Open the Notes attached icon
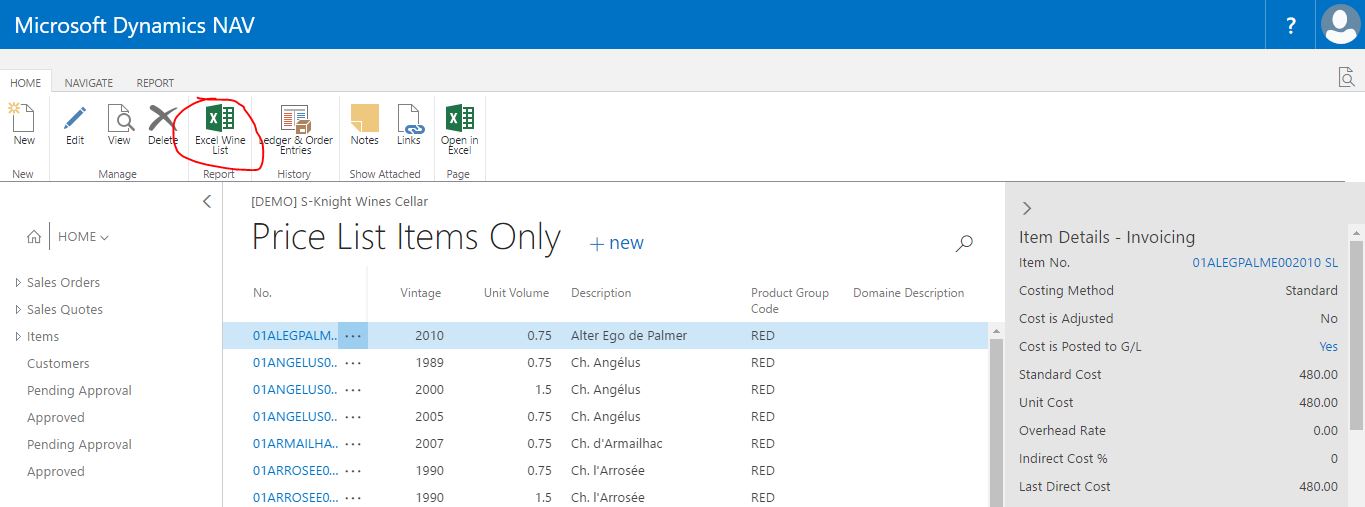This screenshot has height=507, width=1365. tap(365, 118)
